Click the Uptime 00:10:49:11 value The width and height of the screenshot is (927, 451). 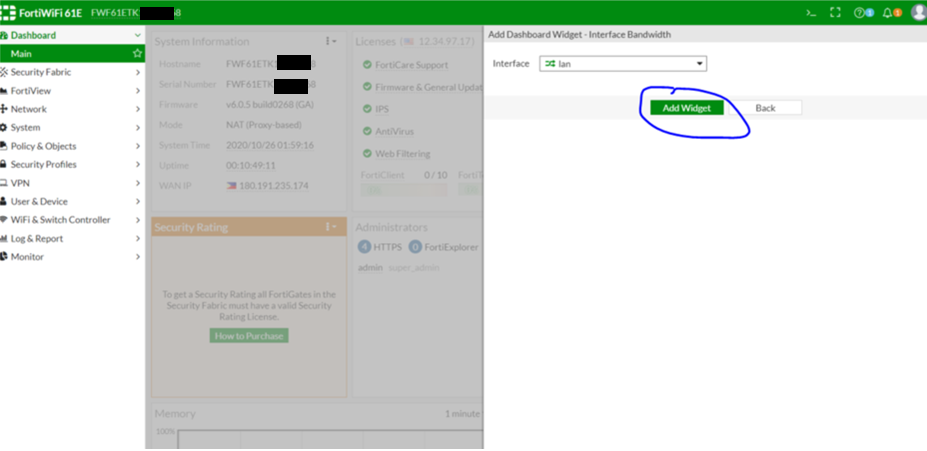[x=251, y=166]
